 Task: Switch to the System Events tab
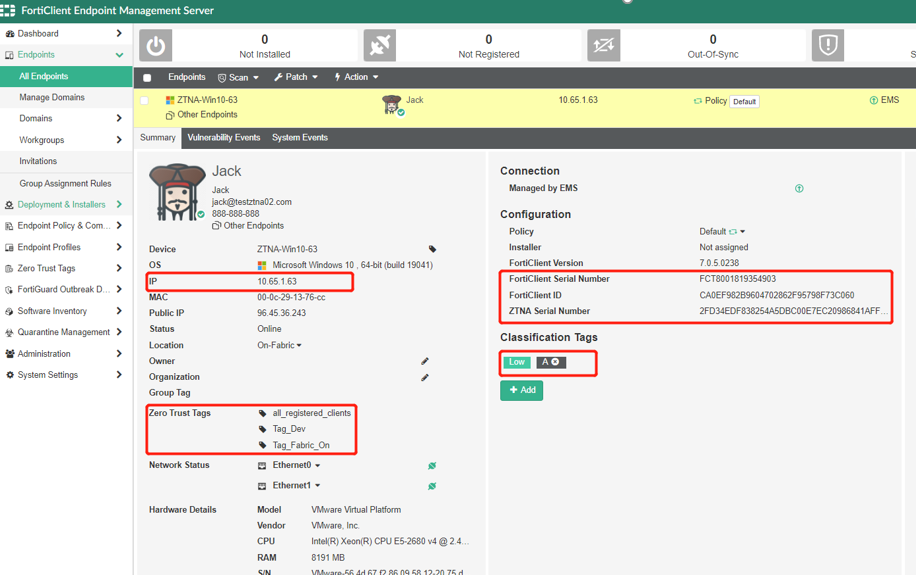pos(300,137)
